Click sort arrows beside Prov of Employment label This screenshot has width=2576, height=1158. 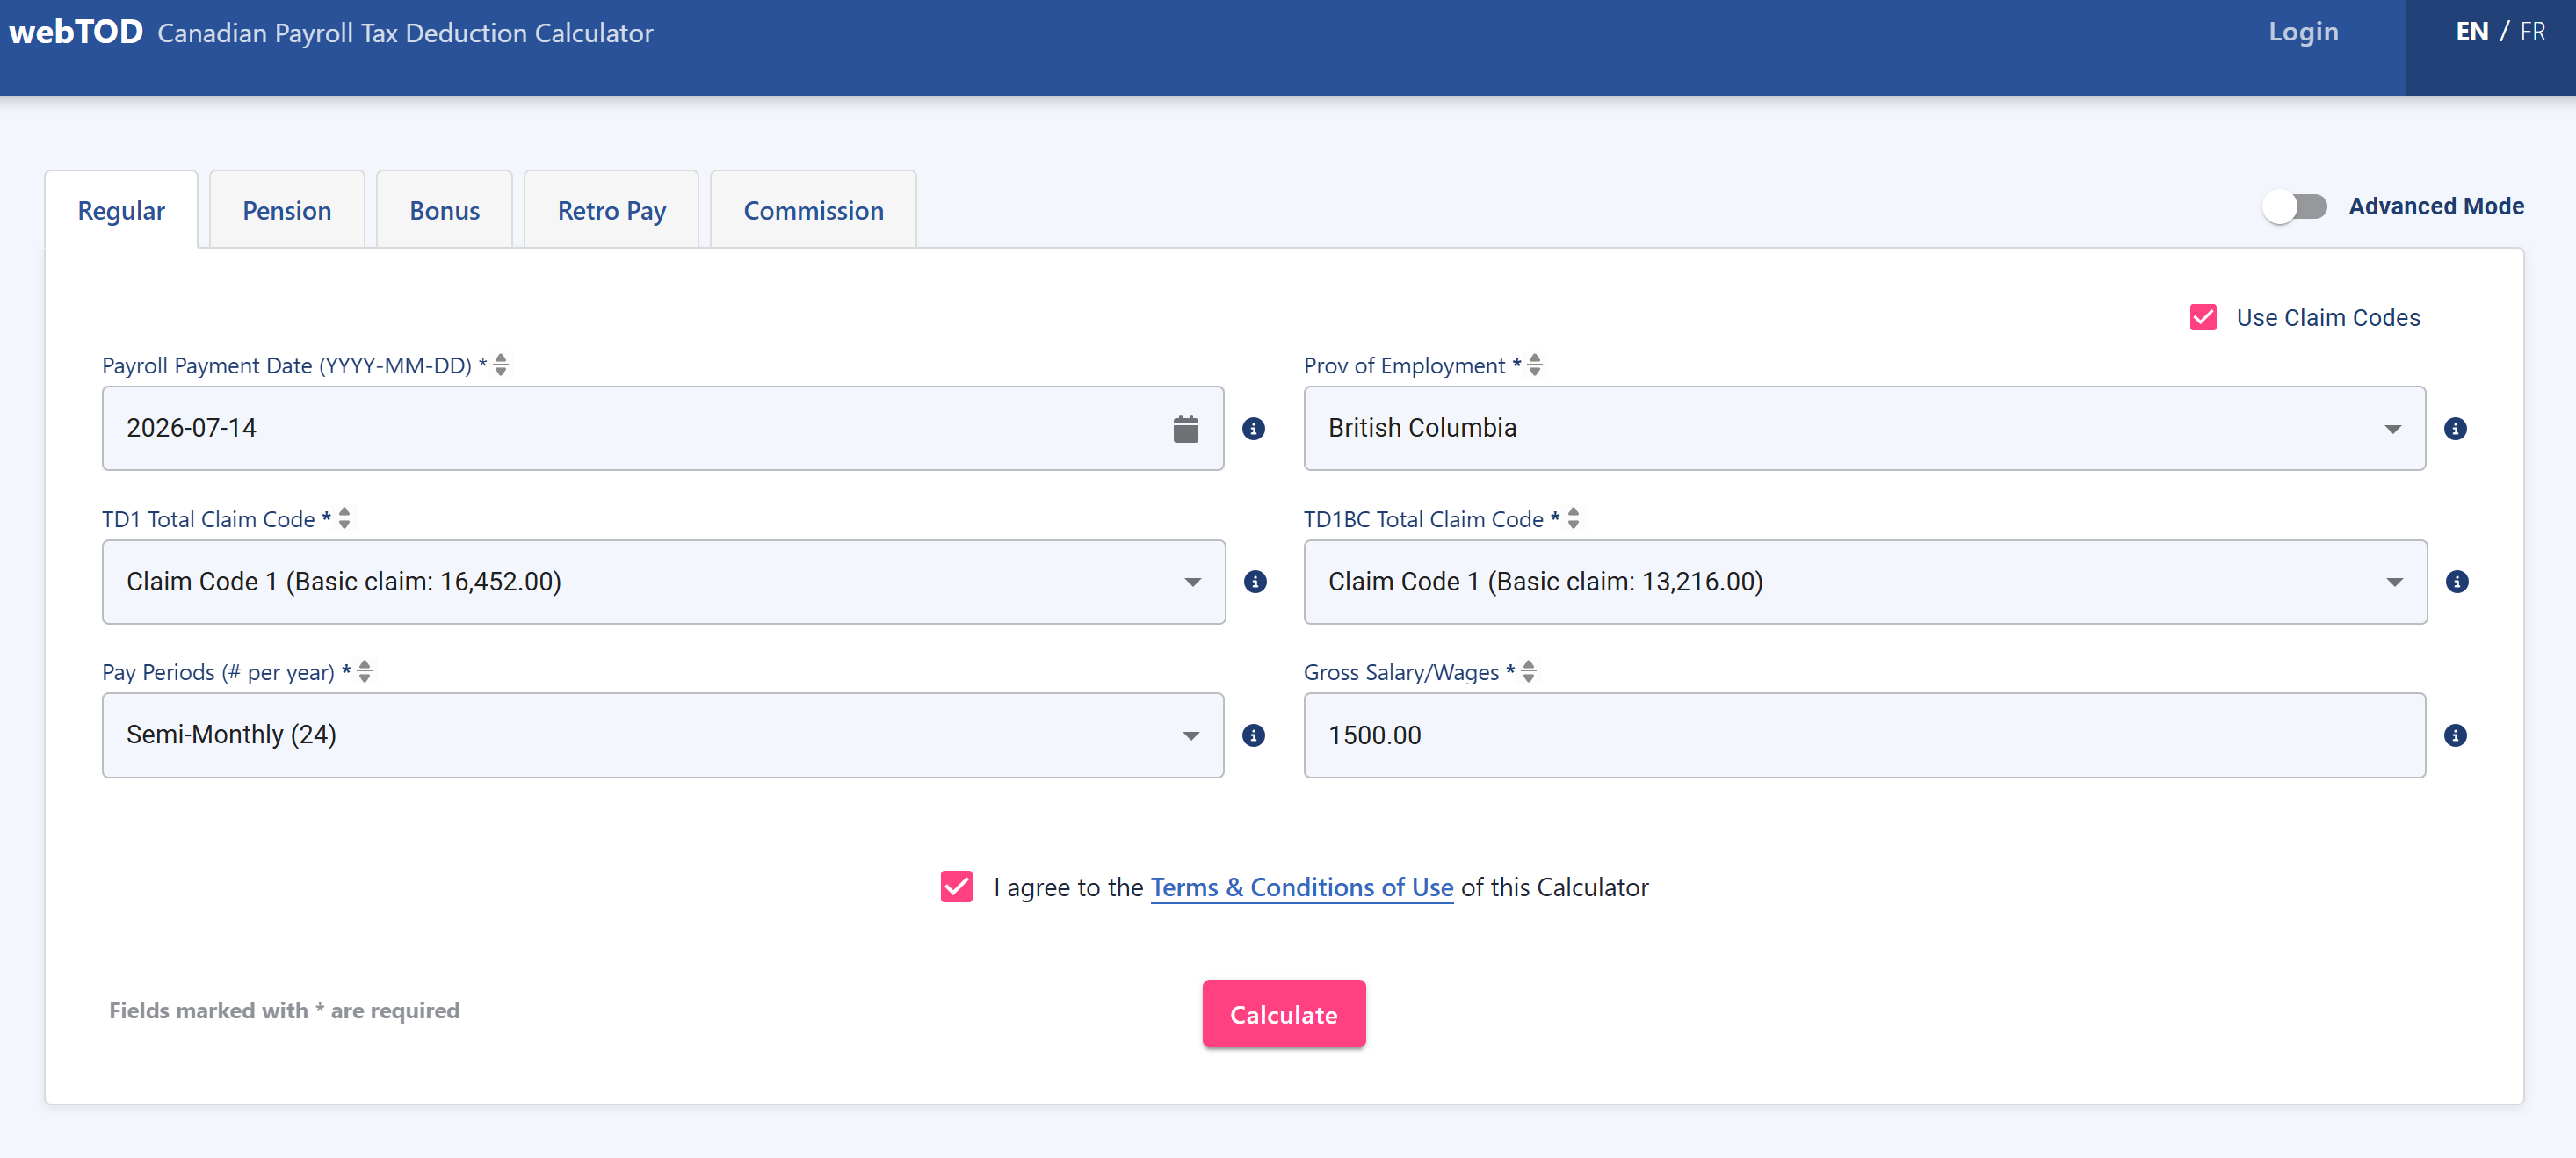[x=1535, y=365]
